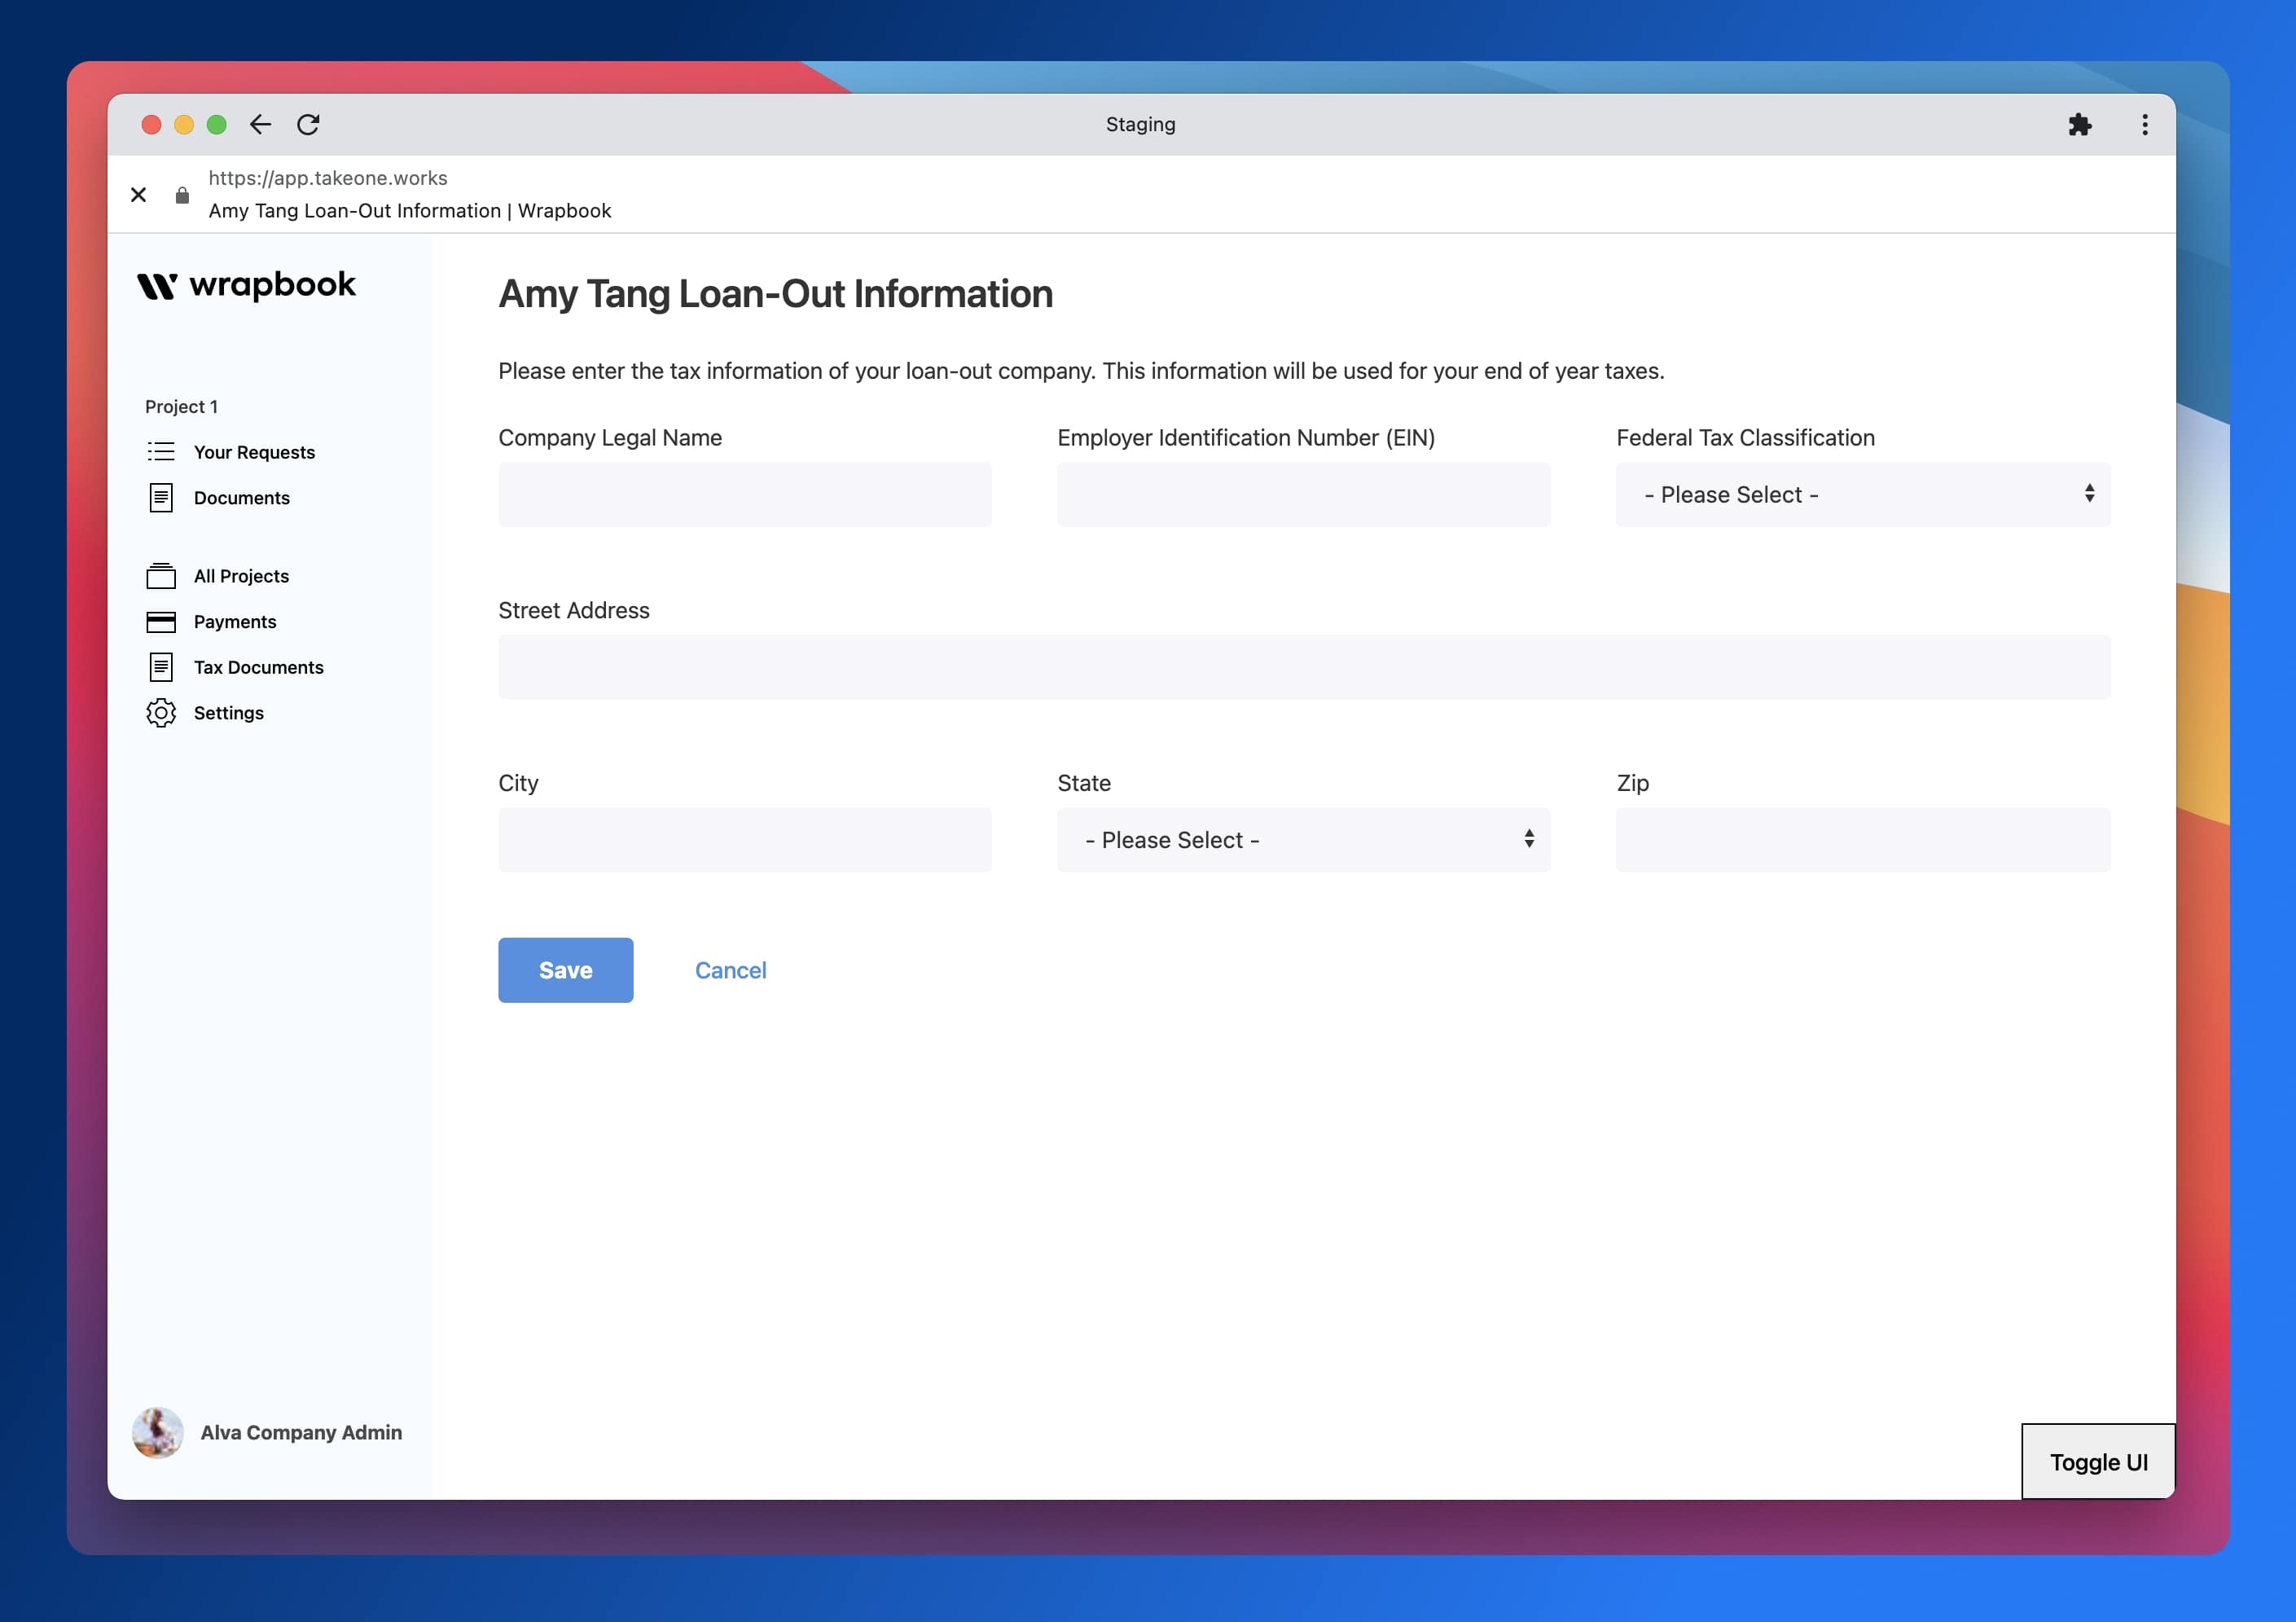
Task: Open Tax Documents in the sidebar
Action: 258,667
